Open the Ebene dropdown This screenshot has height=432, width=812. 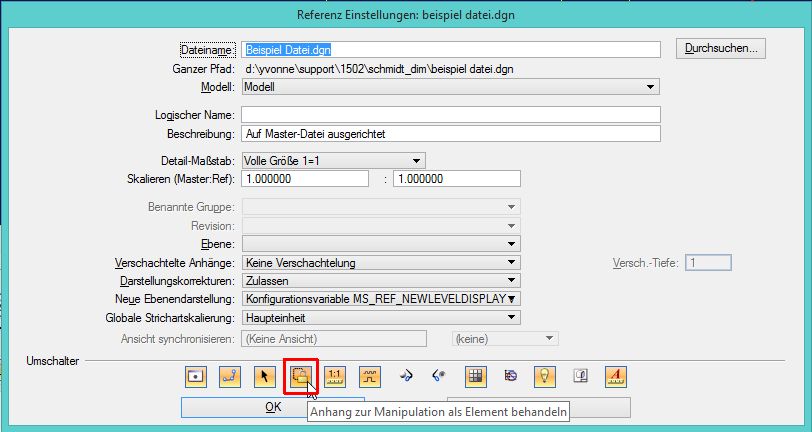381,243
